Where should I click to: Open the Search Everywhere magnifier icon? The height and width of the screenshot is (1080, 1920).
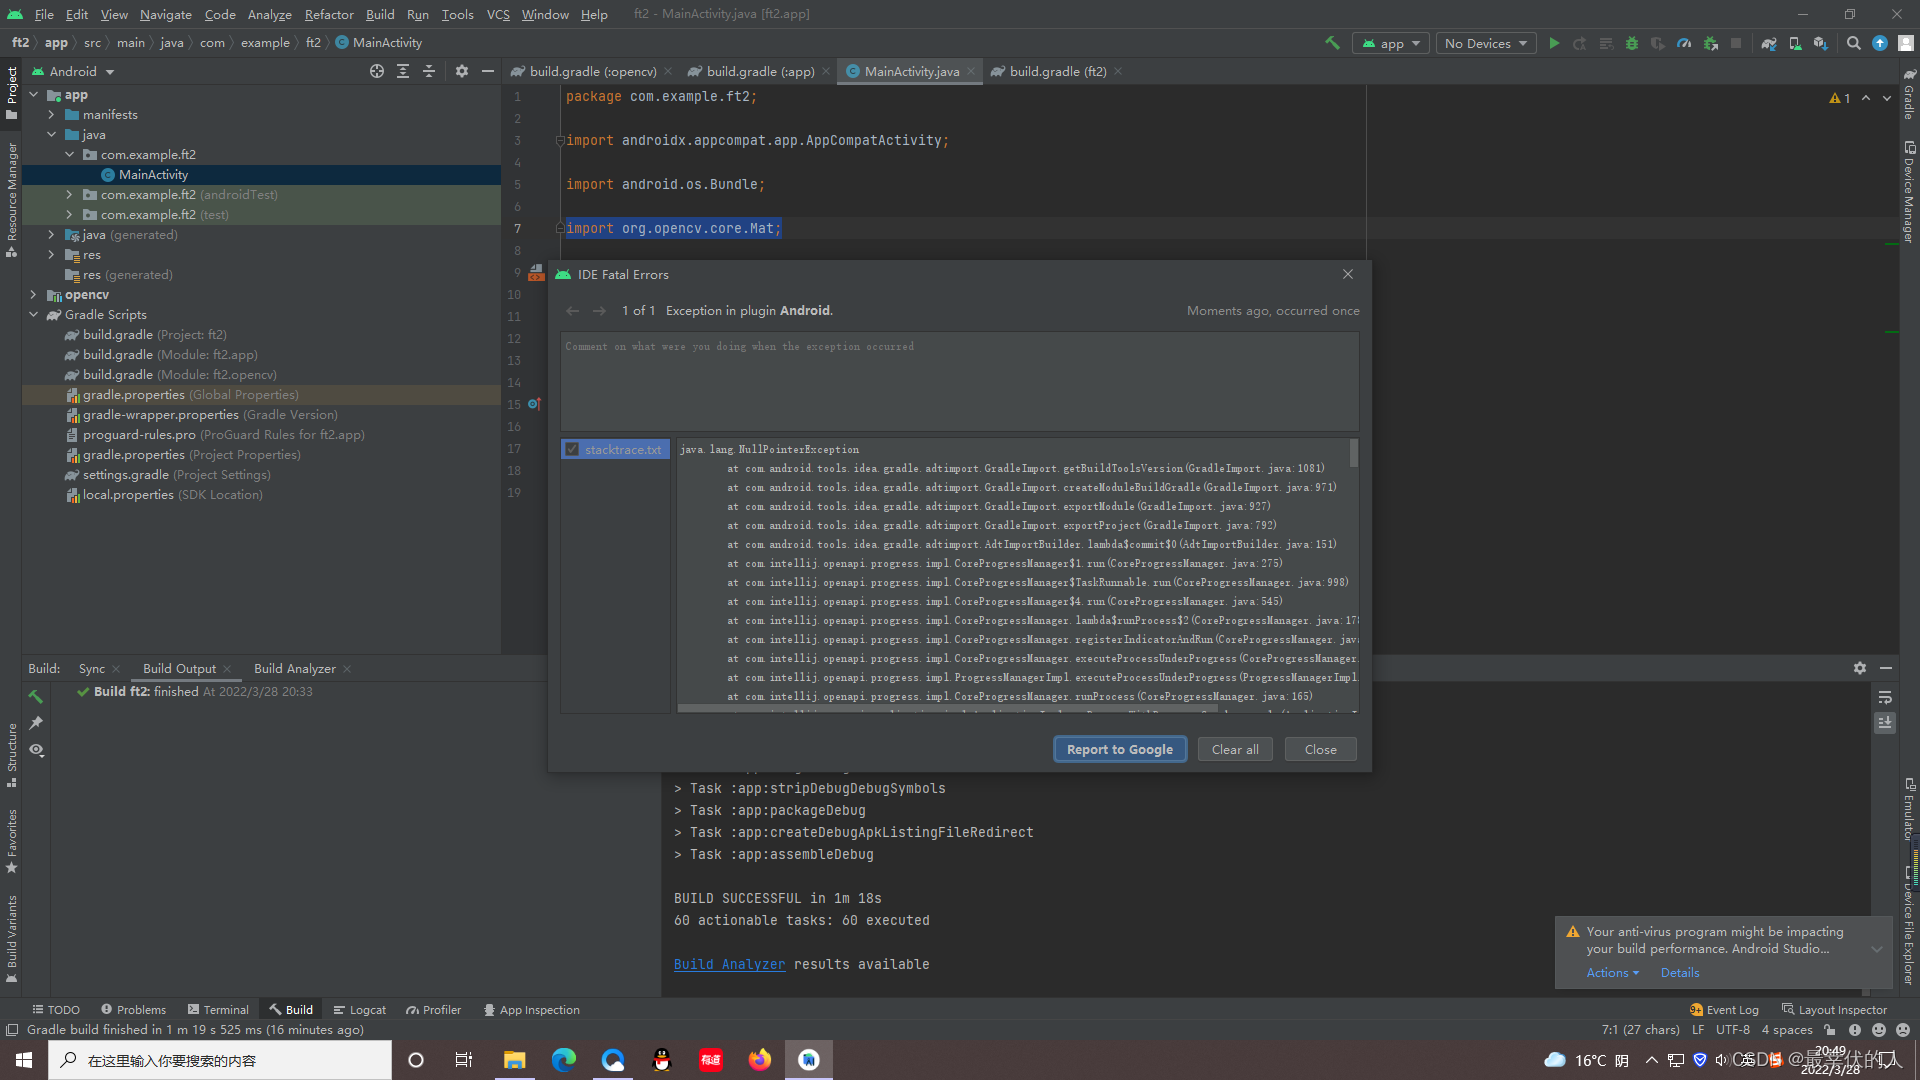1854,43
